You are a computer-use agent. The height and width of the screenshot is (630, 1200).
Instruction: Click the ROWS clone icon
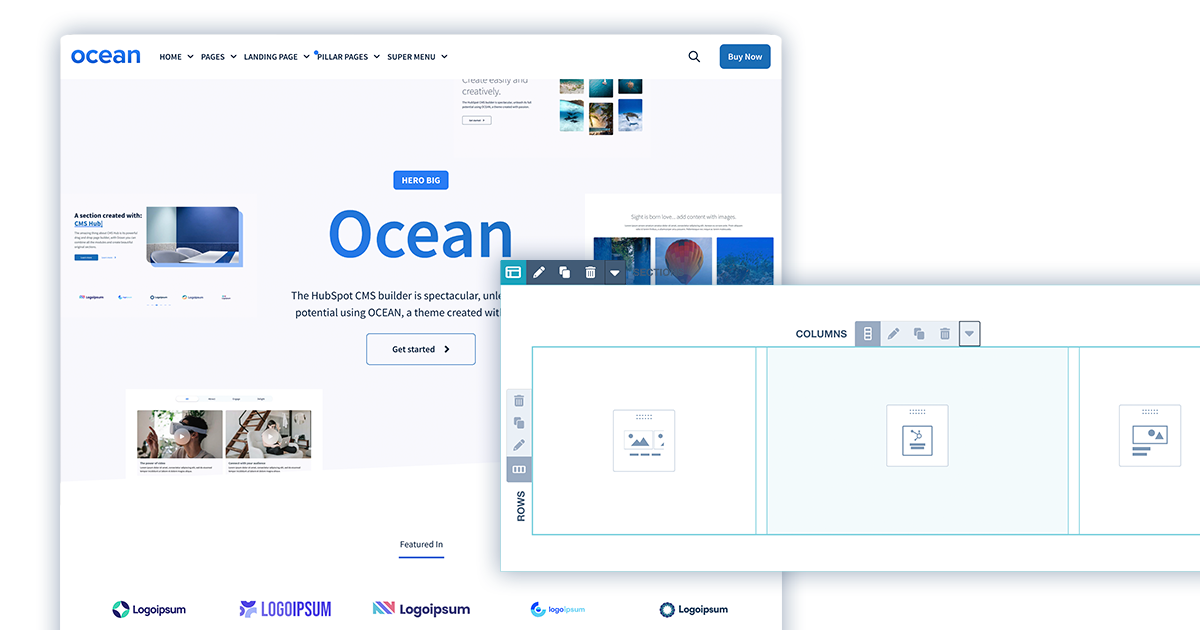point(519,423)
